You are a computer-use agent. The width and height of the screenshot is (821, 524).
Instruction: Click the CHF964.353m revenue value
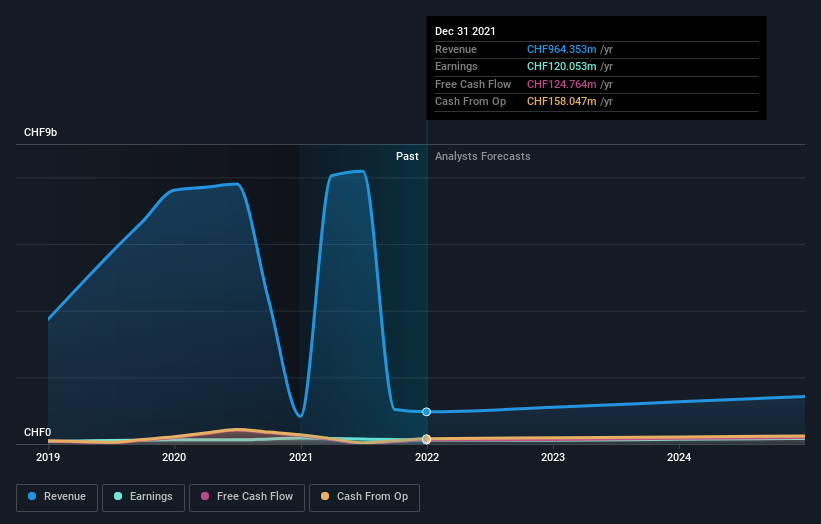point(561,49)
